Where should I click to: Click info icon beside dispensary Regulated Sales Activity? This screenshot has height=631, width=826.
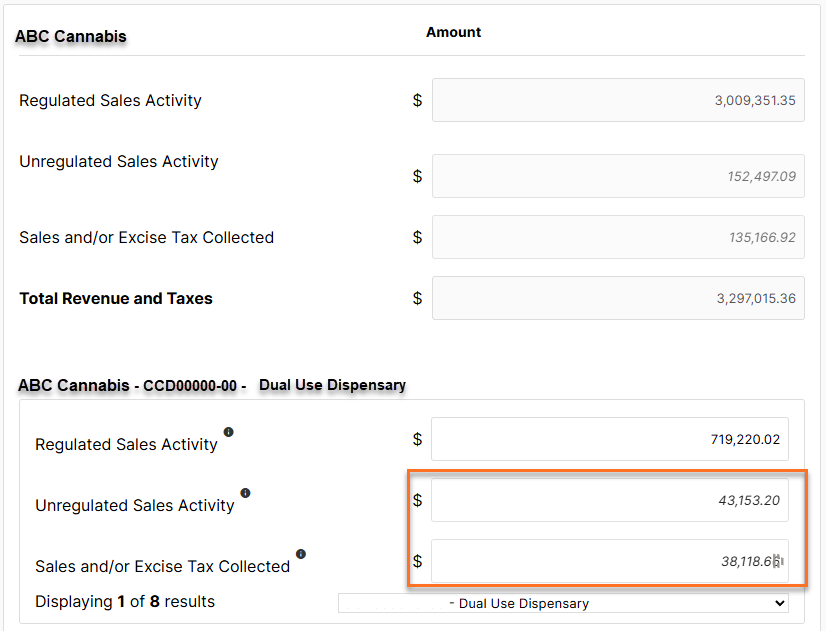pos(228,432)
